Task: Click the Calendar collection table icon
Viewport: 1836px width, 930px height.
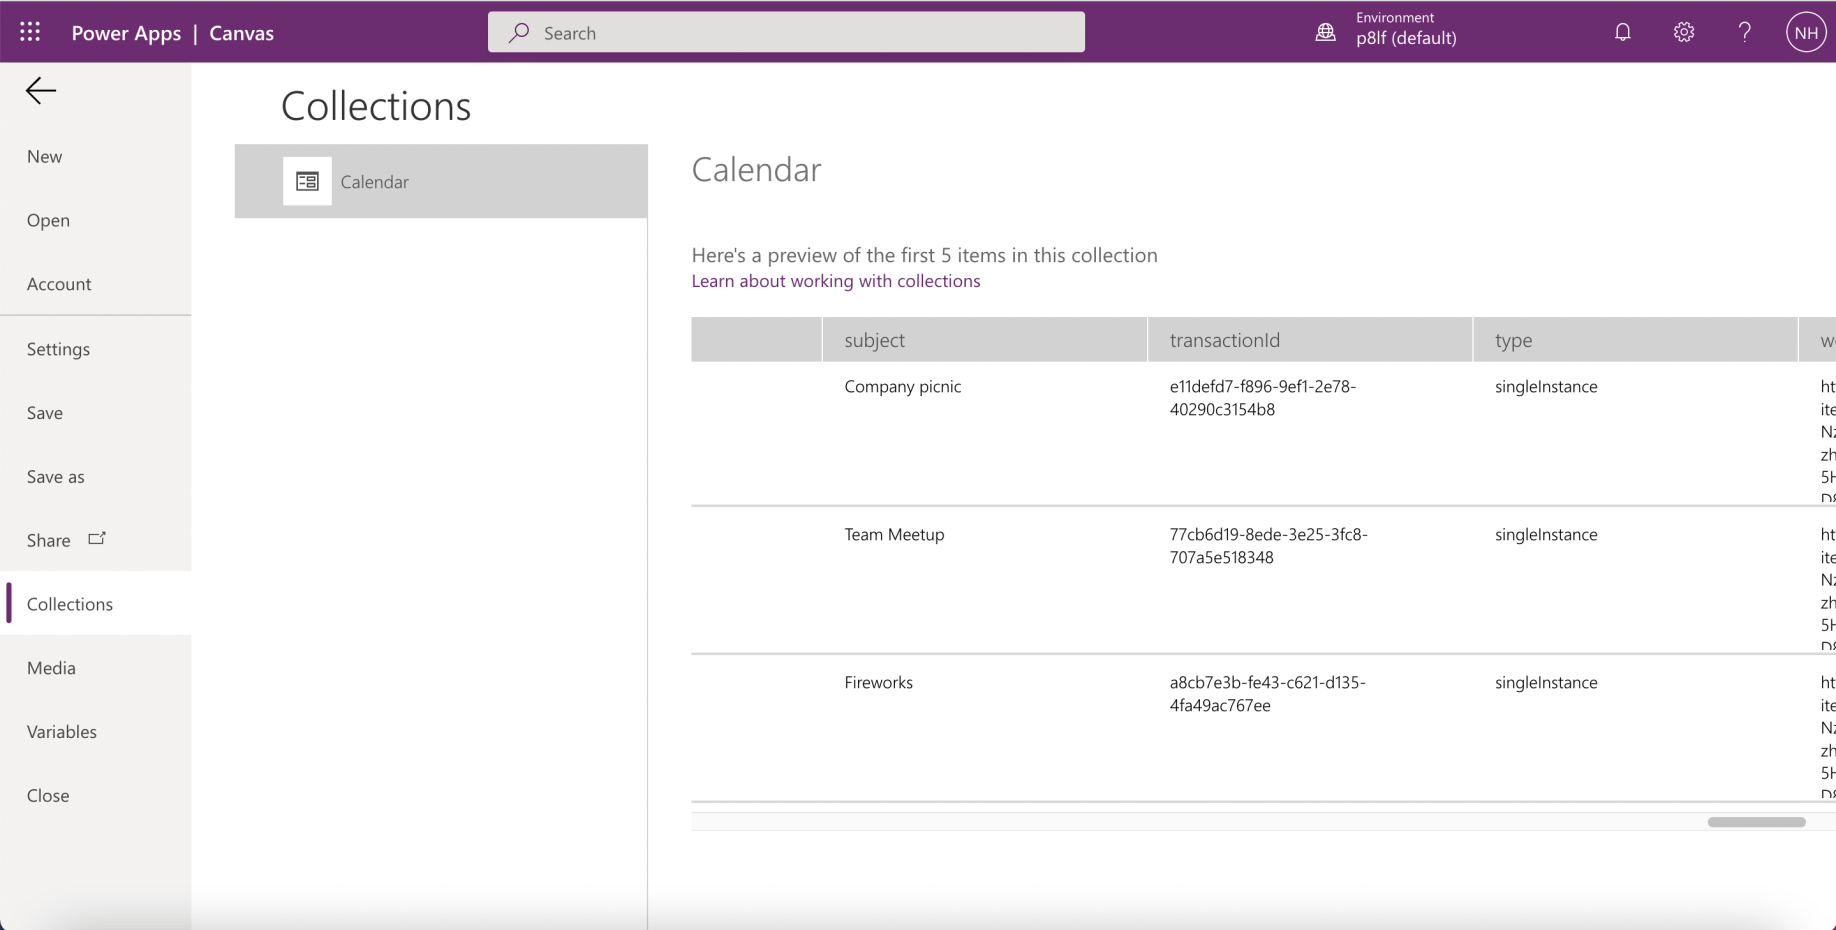Action: tap(307, 181)
